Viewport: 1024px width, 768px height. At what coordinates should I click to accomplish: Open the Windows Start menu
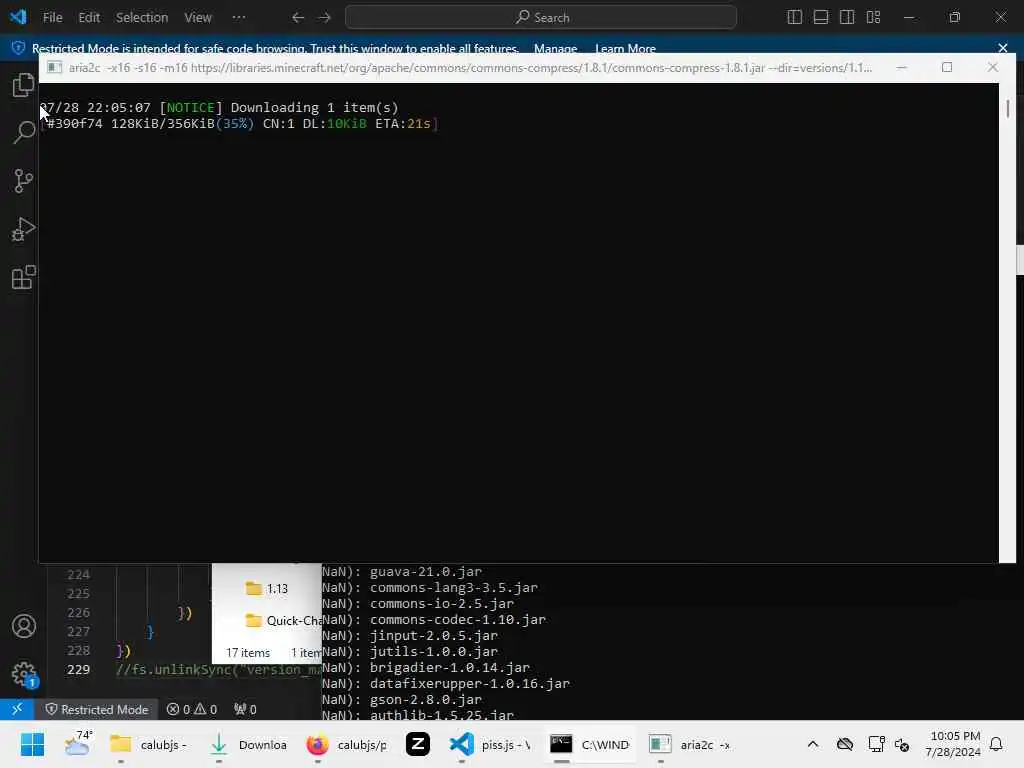pos(32,744)
